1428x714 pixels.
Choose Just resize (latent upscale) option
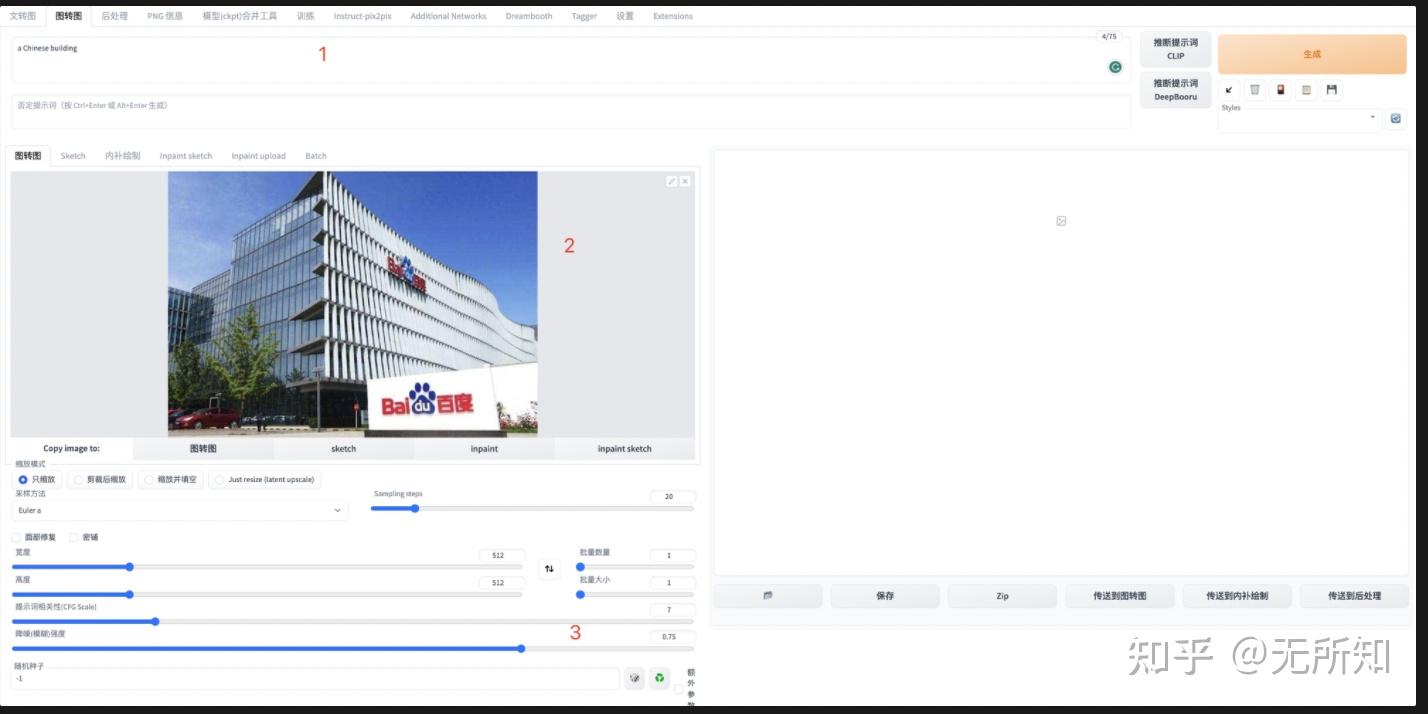pos(219,480)
